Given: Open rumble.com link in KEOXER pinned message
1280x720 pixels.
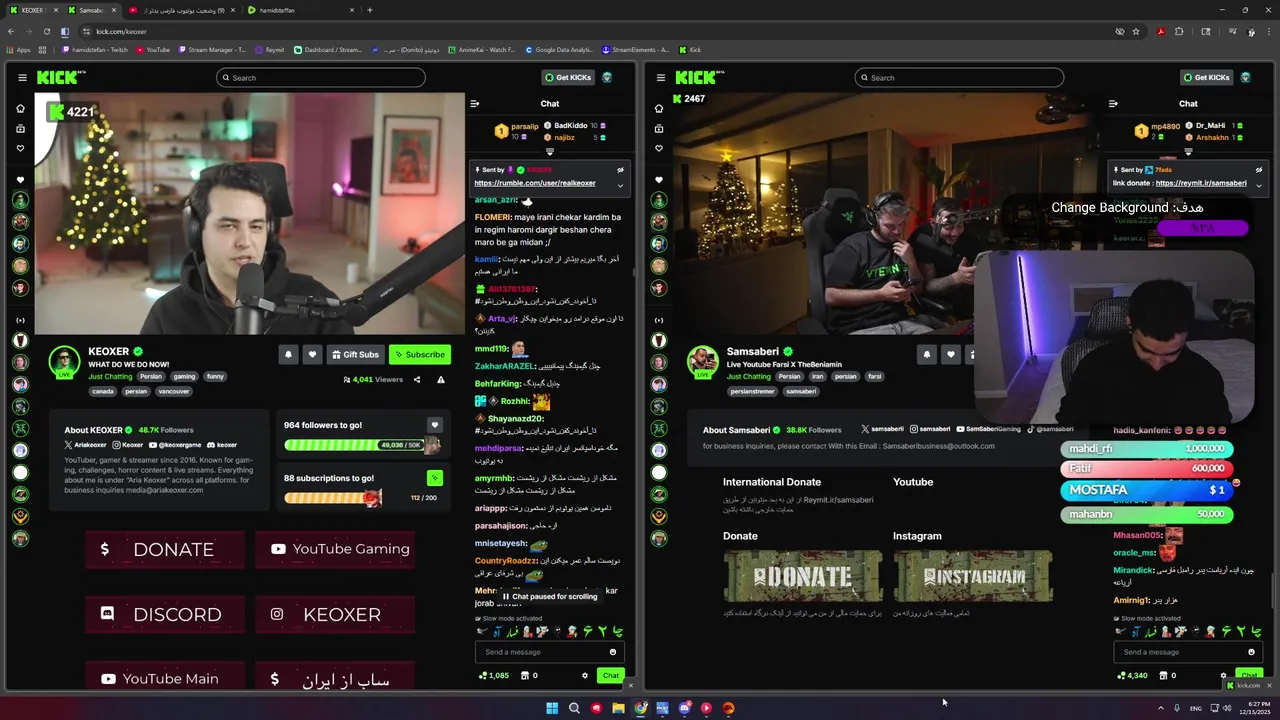Looking at the screenshot, I should point(534,183).
